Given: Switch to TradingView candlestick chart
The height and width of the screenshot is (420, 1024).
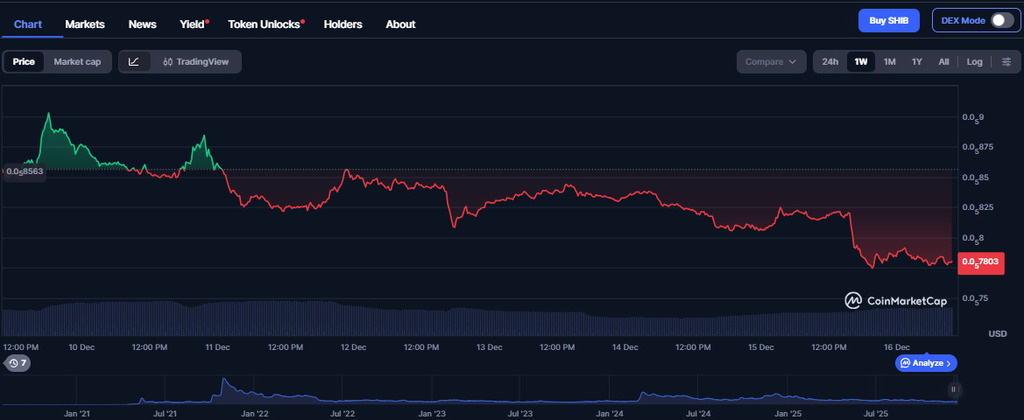Looking at the screenshot, I should pos(194,62).
